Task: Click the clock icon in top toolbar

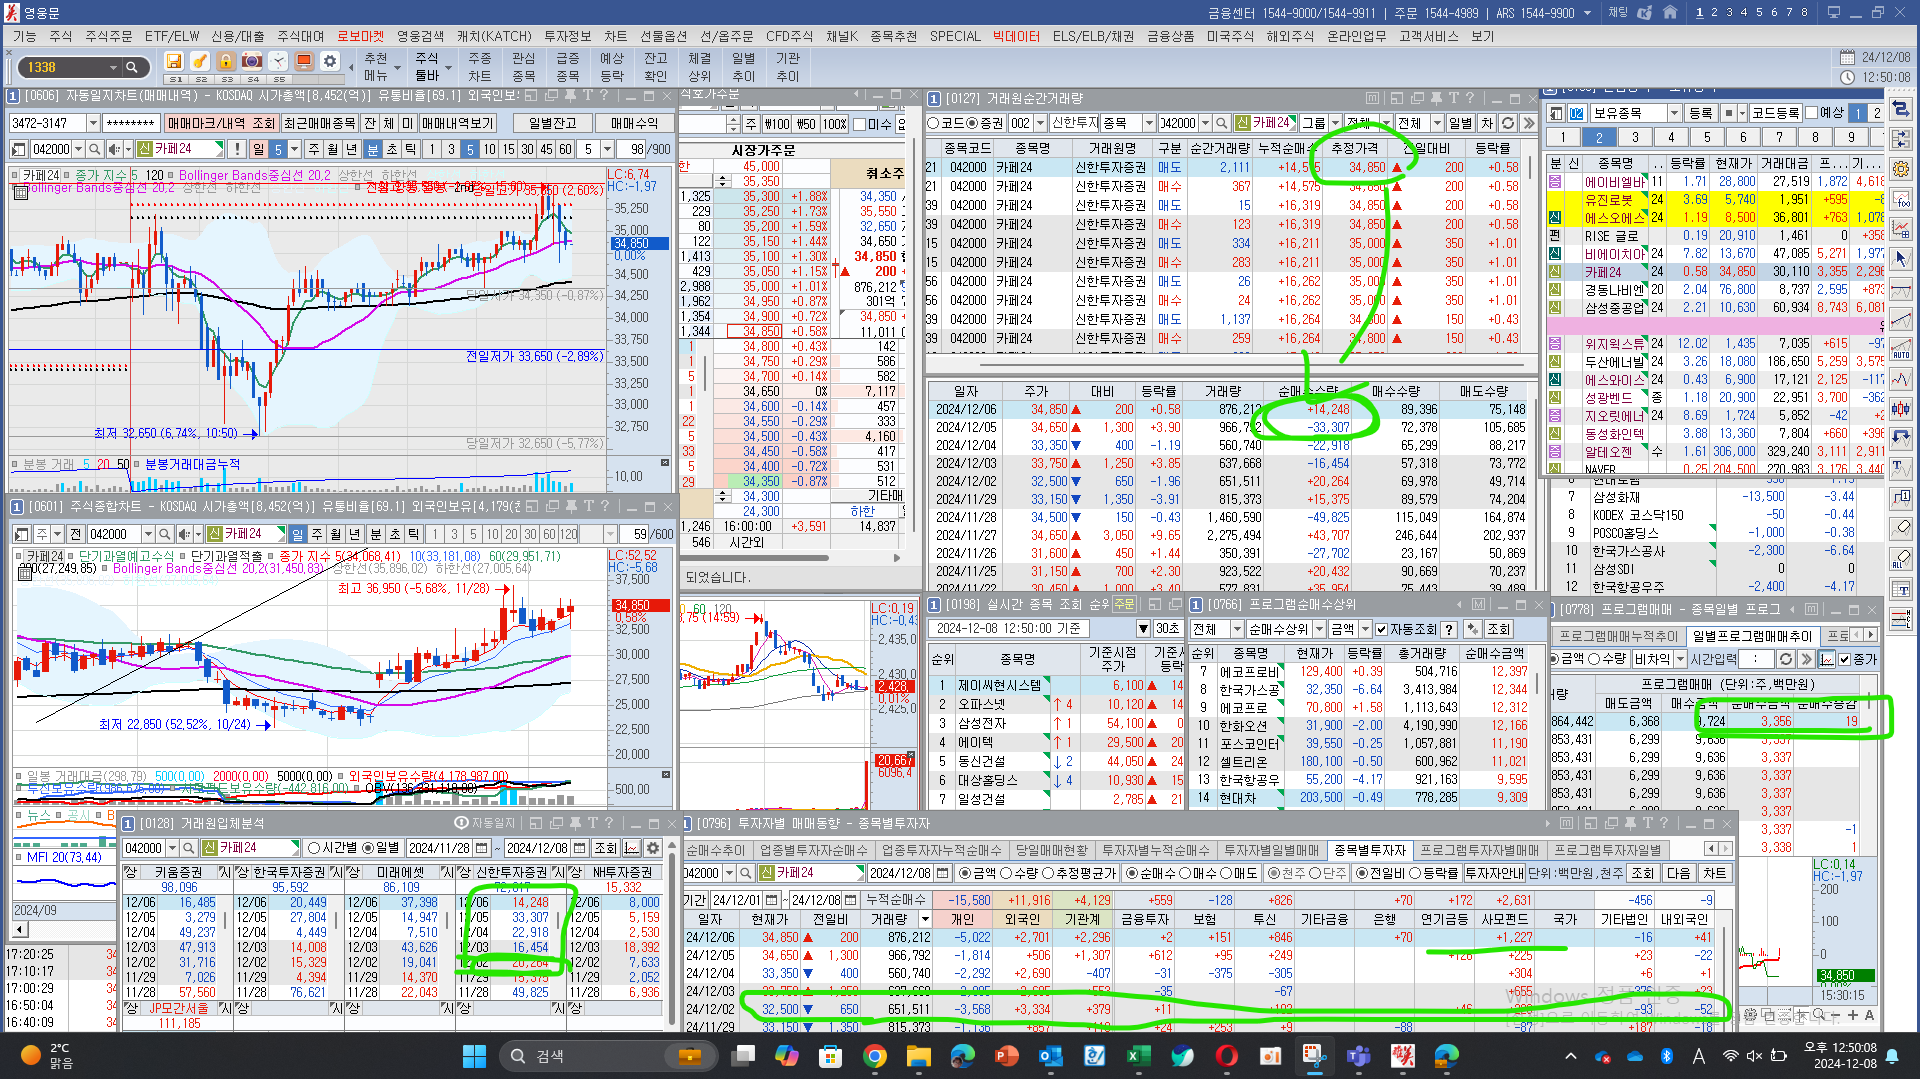Action: 278,61
